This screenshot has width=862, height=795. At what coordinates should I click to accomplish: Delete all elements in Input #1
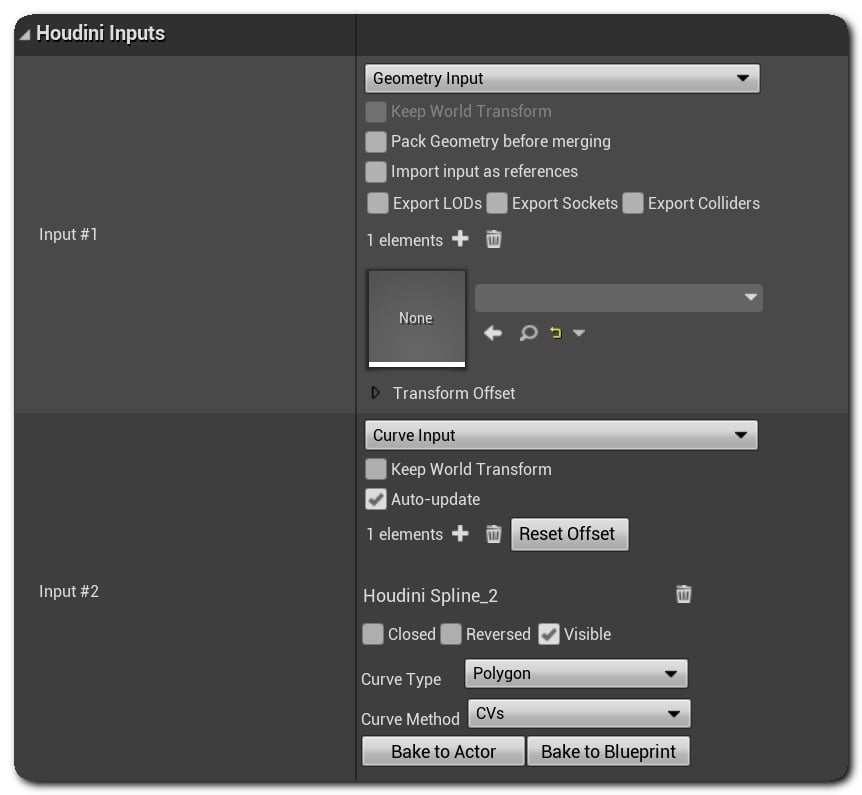point(494,239)
